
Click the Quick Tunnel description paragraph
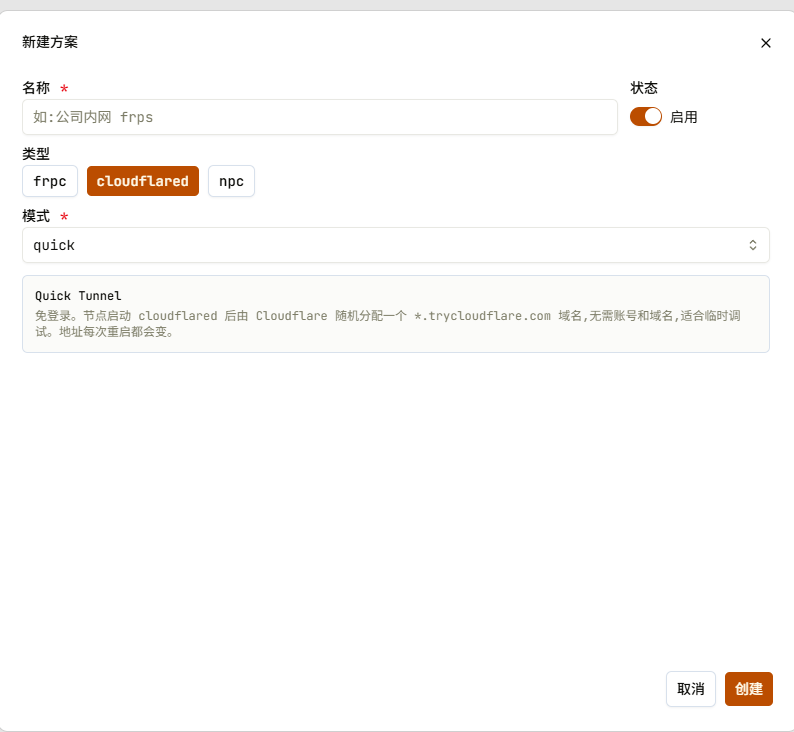tap(388, 323)
